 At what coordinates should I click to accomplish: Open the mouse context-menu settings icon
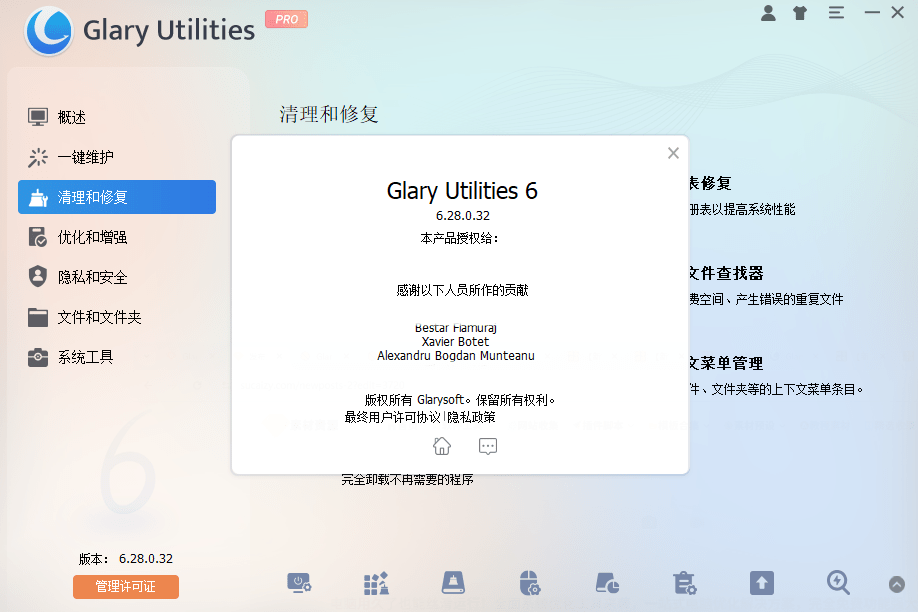530,583
